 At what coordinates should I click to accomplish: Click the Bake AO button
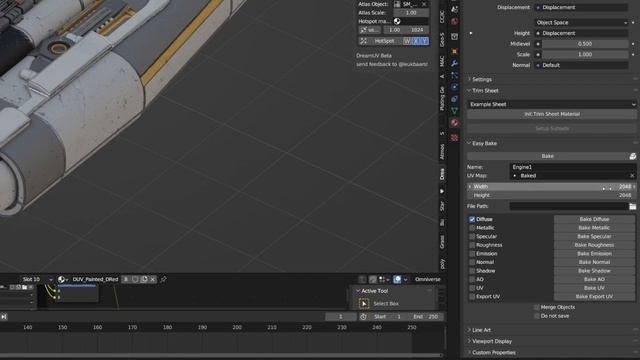tap(594, 280)
